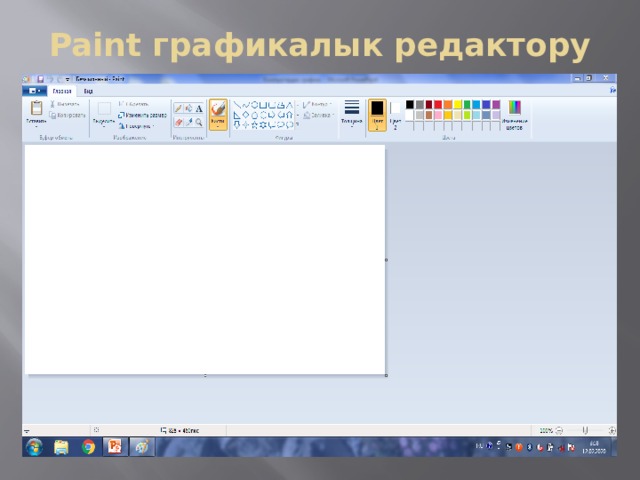
Task: Choose the Oval shape
Action: [x=254, y=105]
